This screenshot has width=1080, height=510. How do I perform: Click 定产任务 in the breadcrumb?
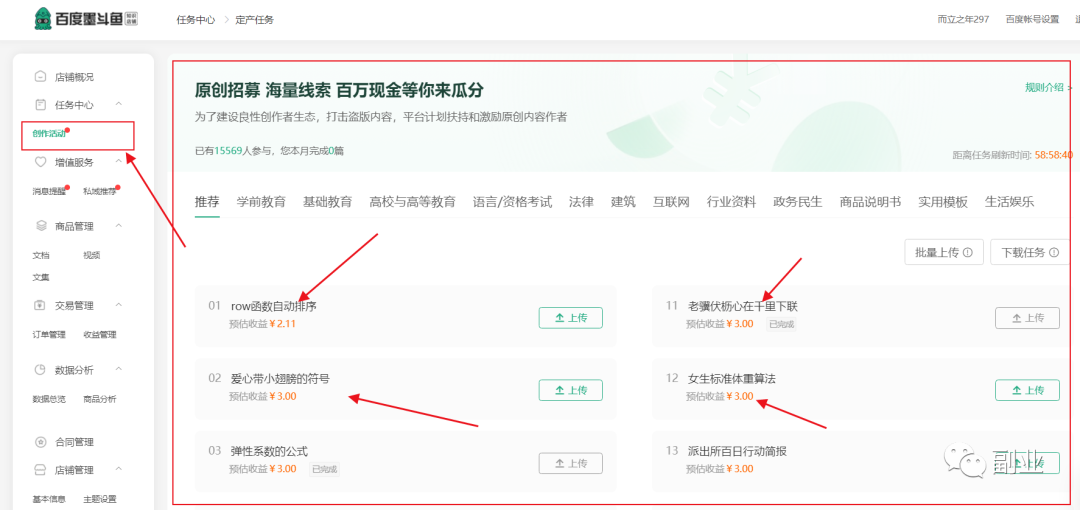tap(255, 19)
